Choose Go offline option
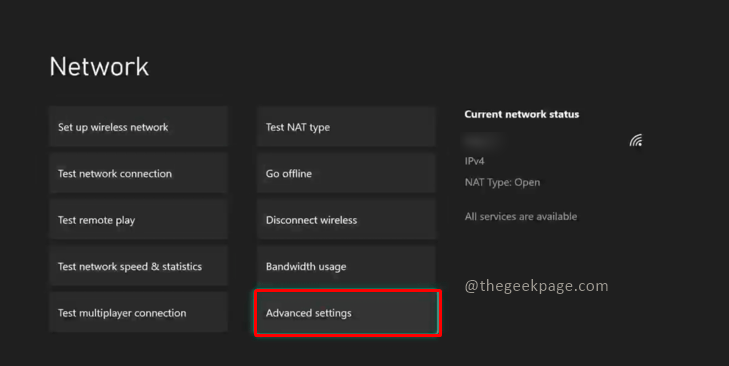 click(346, 173)
